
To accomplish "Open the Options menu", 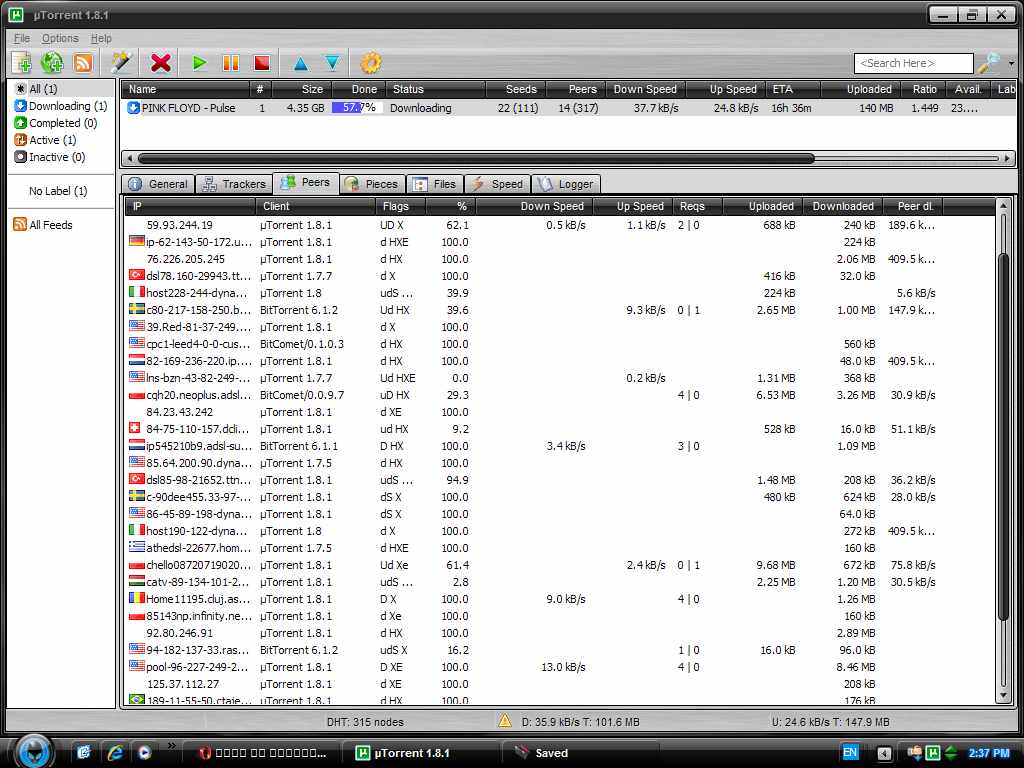I will (x=60, y=39).
